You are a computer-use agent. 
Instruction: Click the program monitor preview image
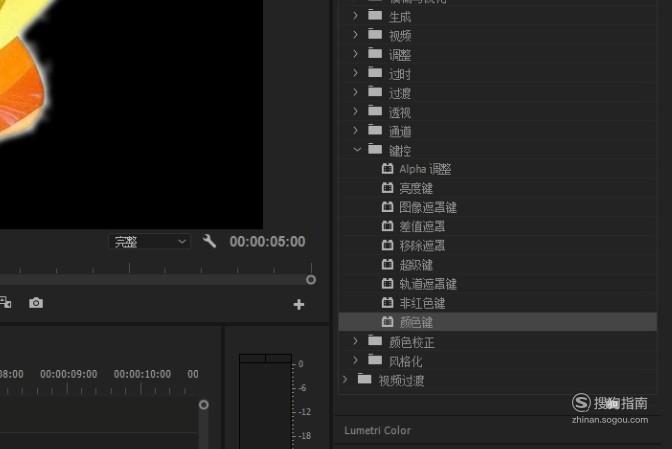[131, 114]
